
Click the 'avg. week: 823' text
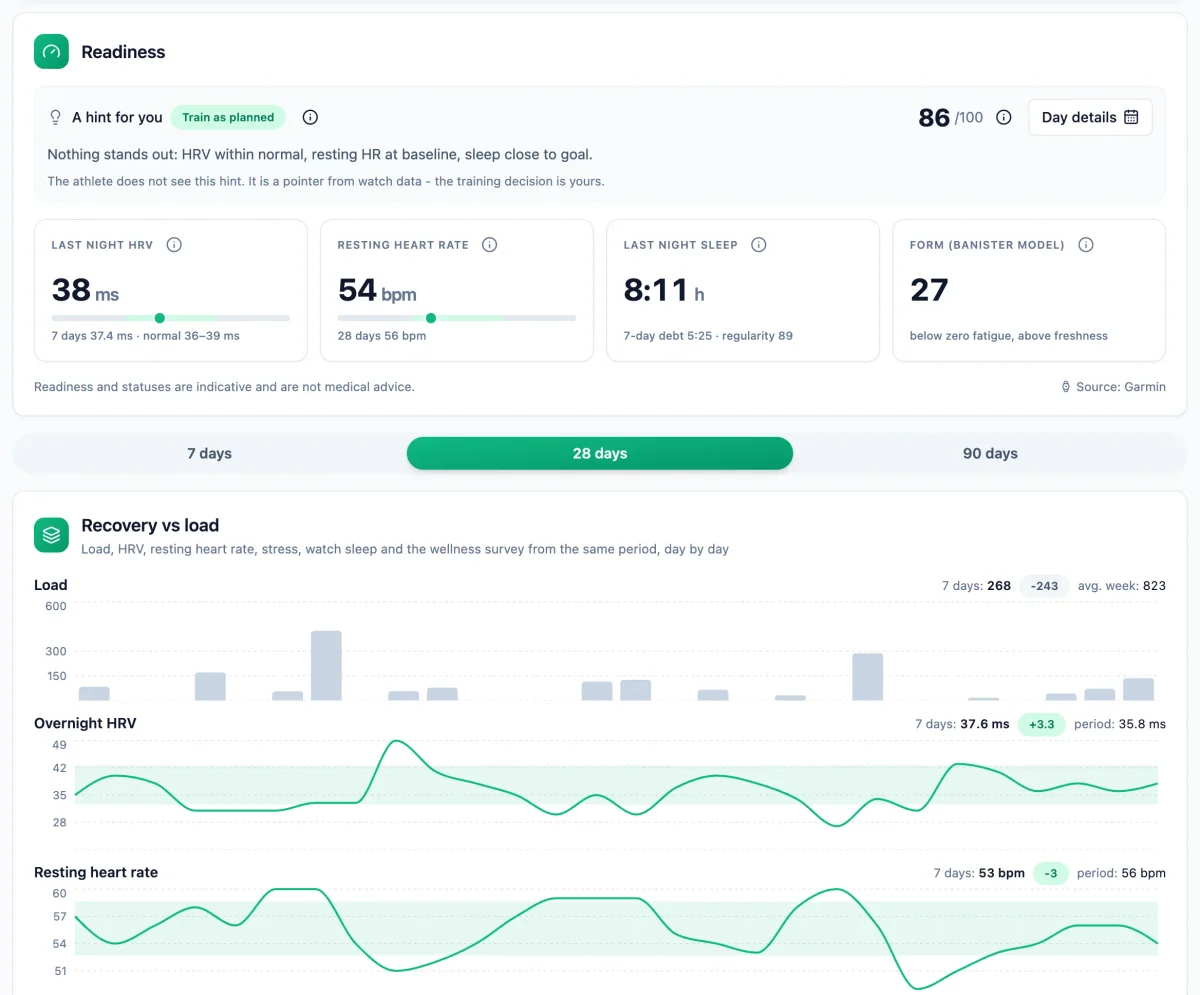point(1122,586)
